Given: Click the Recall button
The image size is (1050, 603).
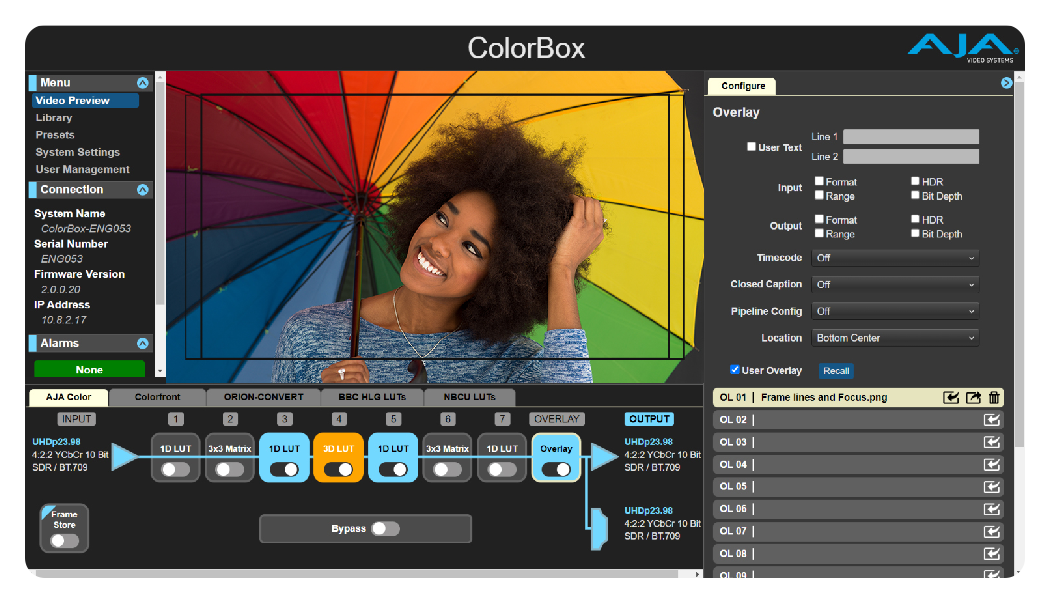Looking at the screenshot, I should [x=836, y=371].
